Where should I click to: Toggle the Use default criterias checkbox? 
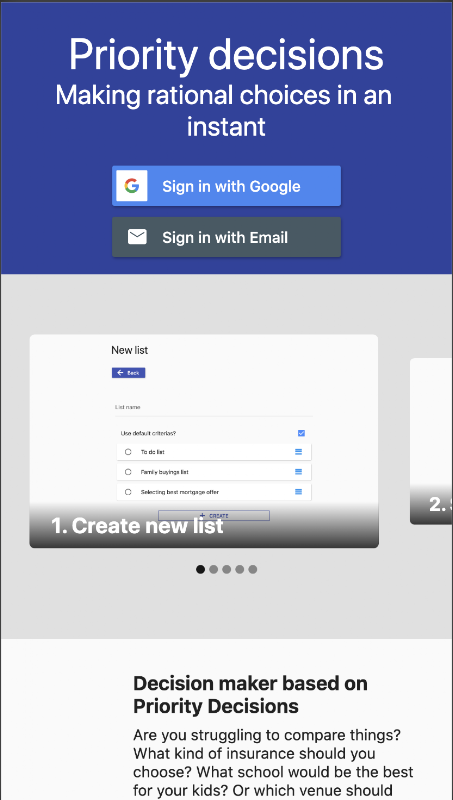pos(301,433)
